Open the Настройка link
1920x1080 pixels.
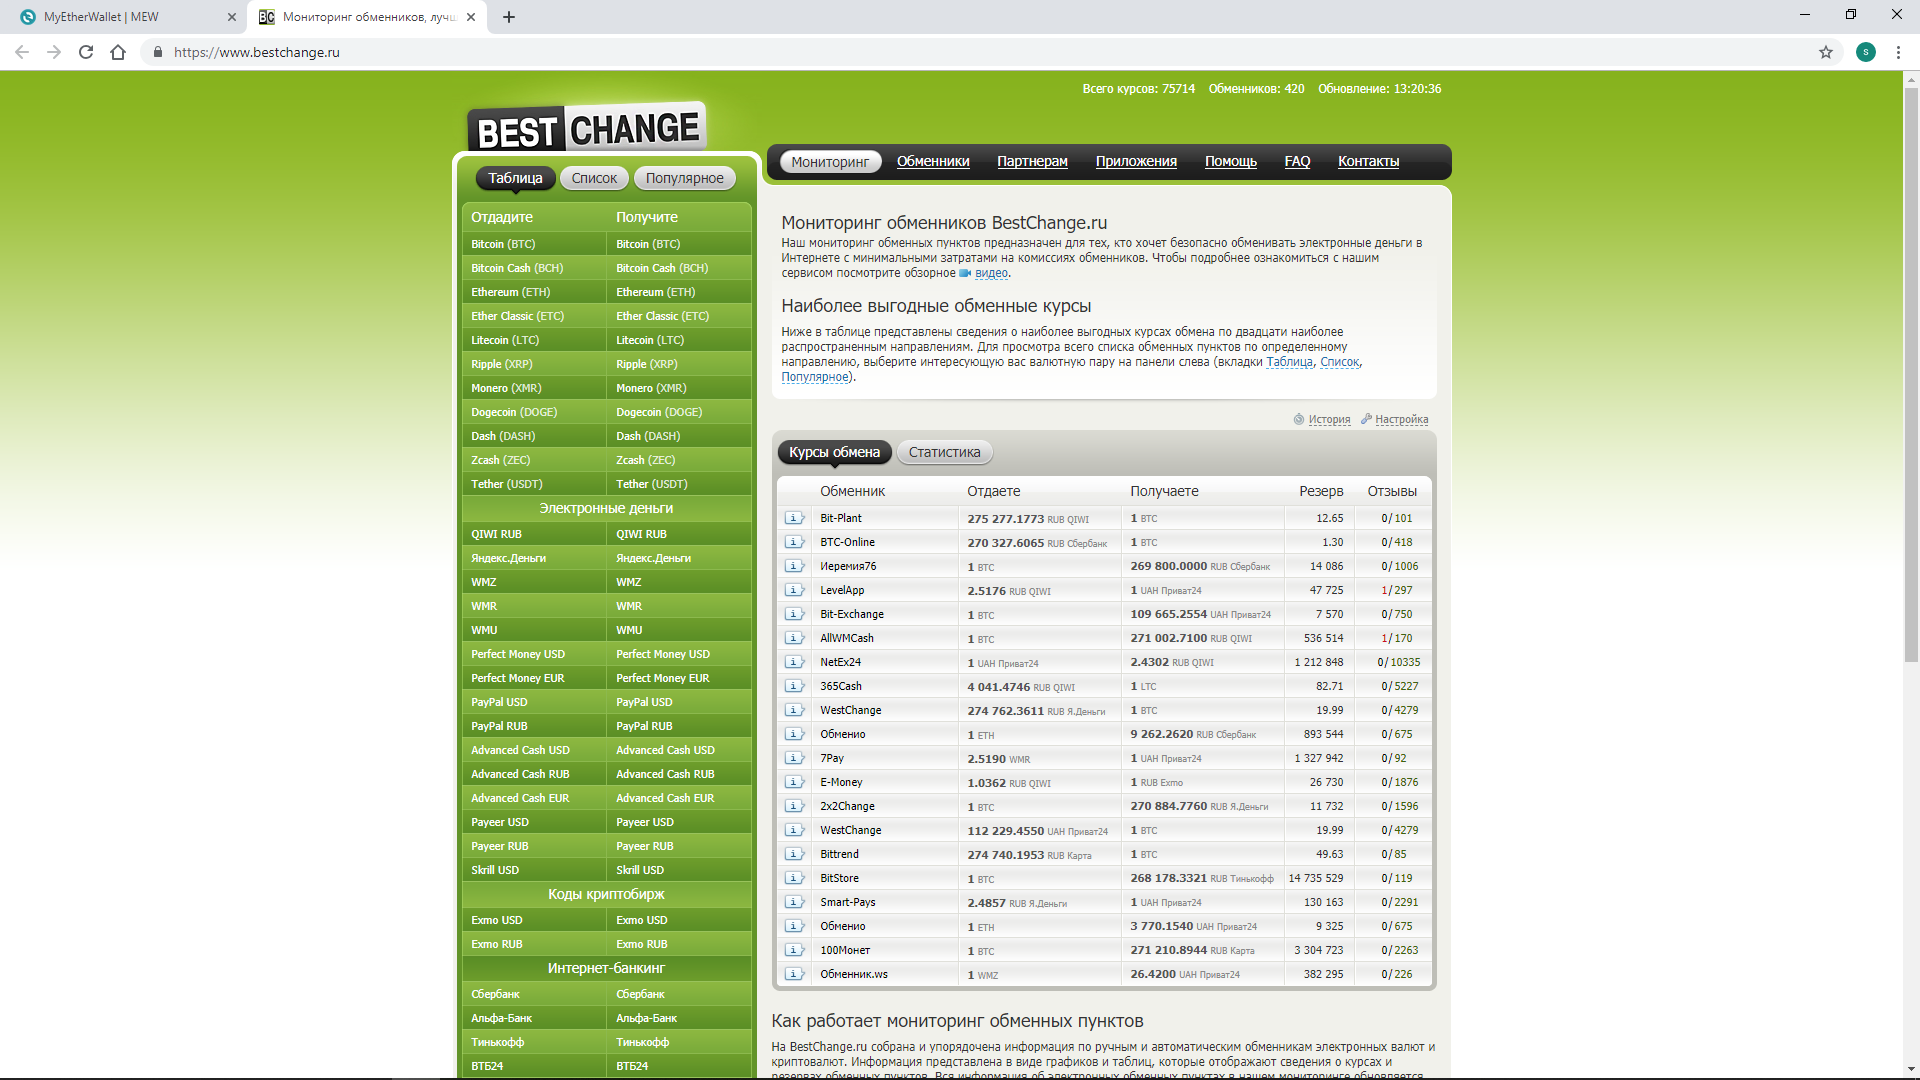pos(1401,419)
